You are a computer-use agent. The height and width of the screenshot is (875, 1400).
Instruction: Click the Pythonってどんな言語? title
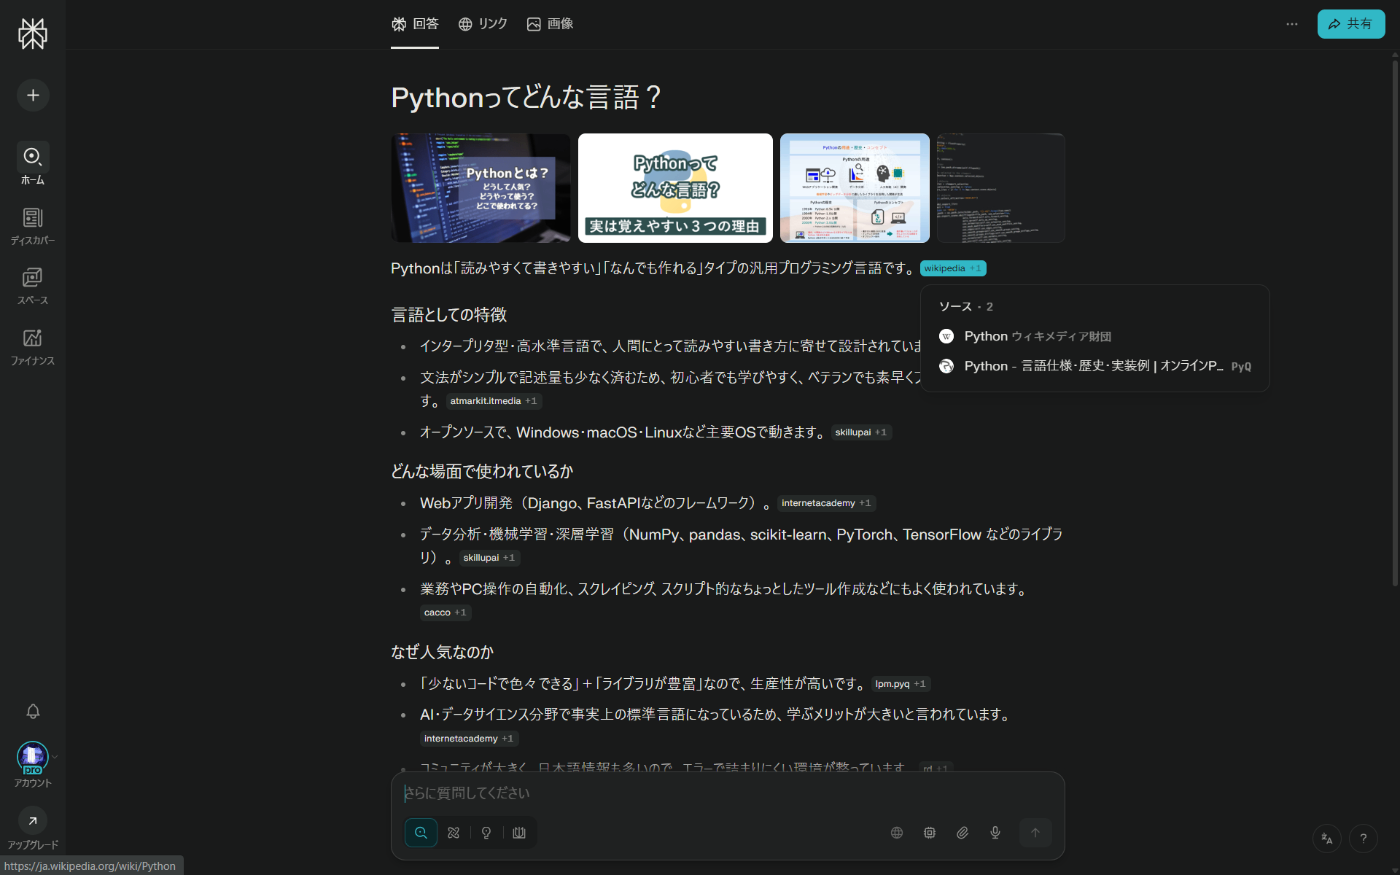click(526, 97)
